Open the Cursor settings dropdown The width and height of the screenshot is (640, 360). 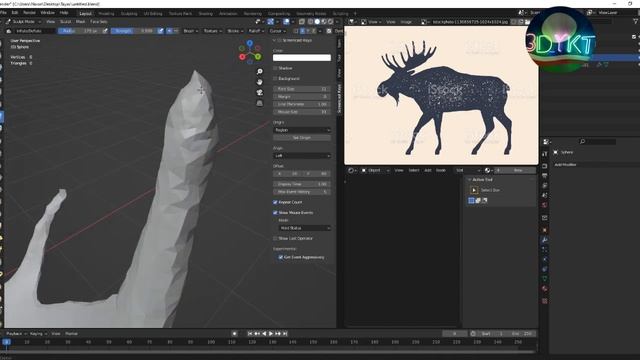click(x=278, y=31)
